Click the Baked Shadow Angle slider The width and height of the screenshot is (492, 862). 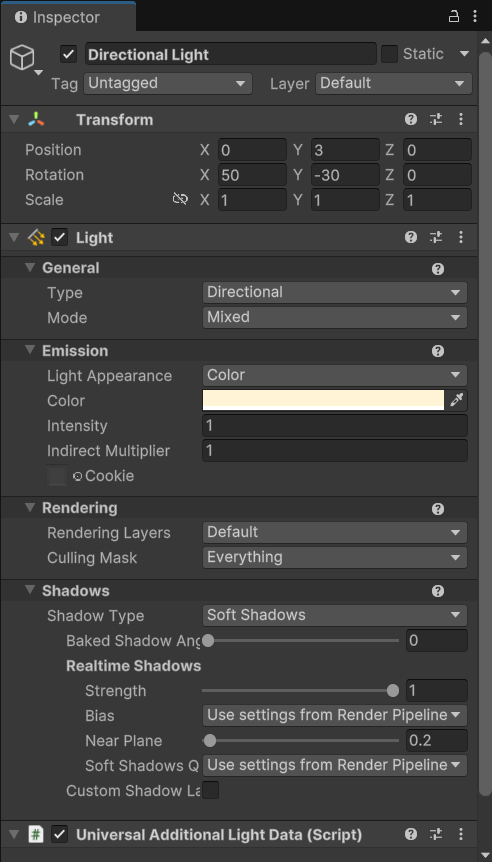(x=301, y=640)
